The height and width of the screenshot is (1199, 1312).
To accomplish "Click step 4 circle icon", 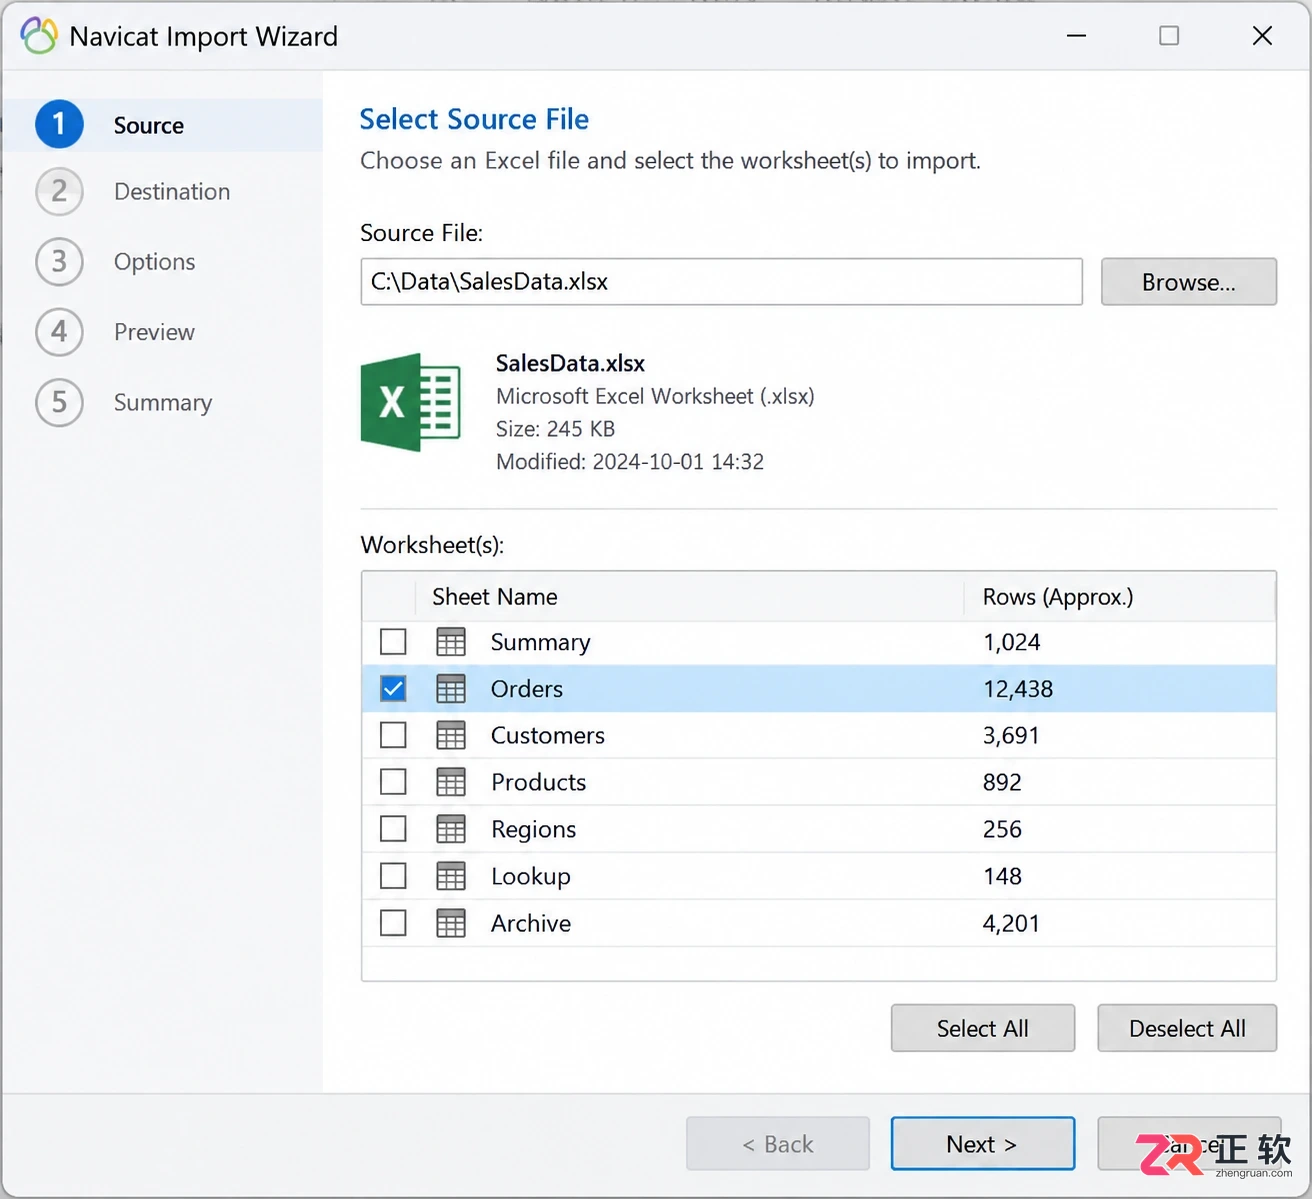I will click(59, 331).
